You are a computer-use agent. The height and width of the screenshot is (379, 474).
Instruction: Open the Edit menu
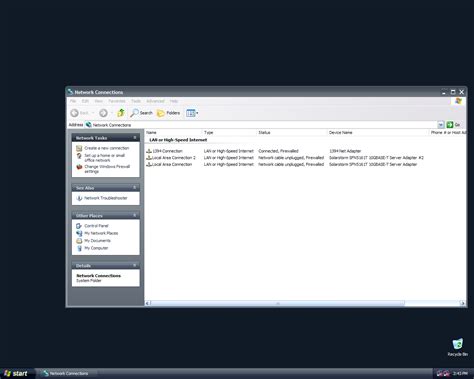pyautogui.click(x=85, y=101)
